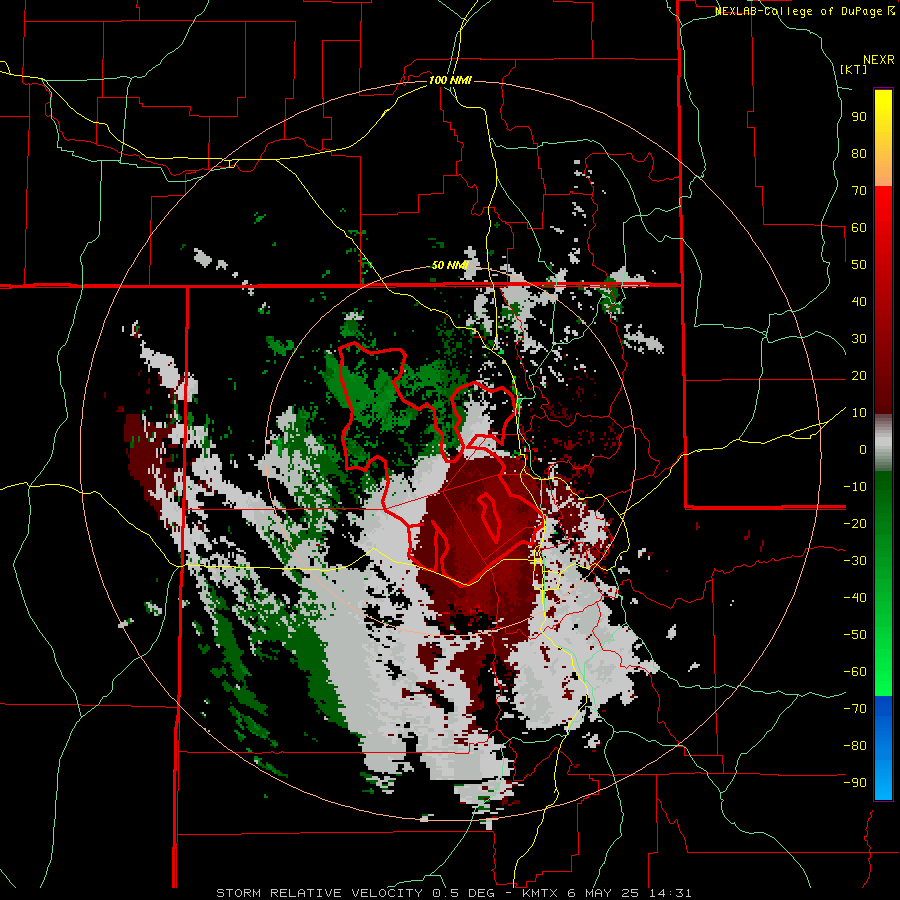900x900 pixels.
Task: Click the blue segment of the color bar
Action: point(883,747)
